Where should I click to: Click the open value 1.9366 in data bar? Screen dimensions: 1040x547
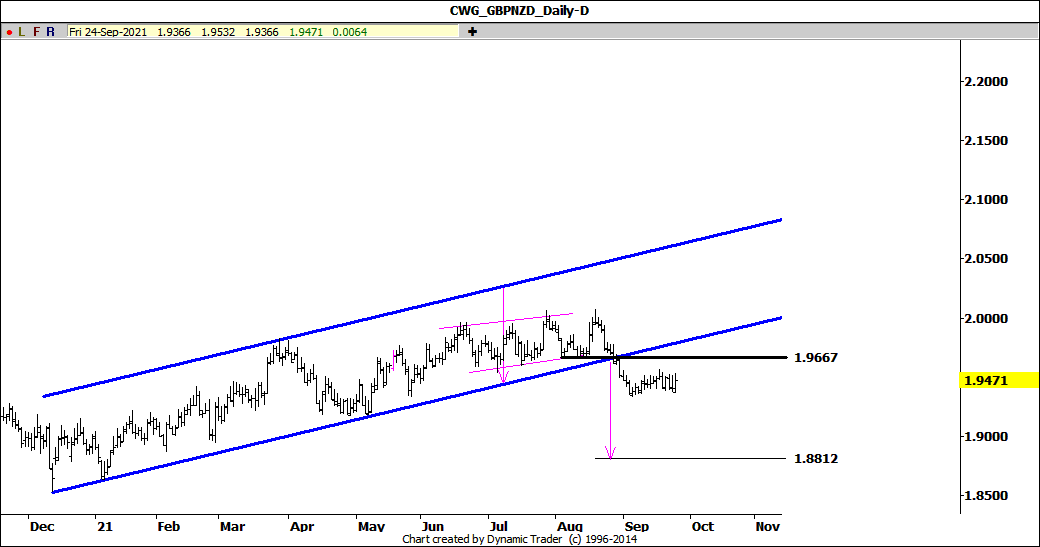point(174,32)
